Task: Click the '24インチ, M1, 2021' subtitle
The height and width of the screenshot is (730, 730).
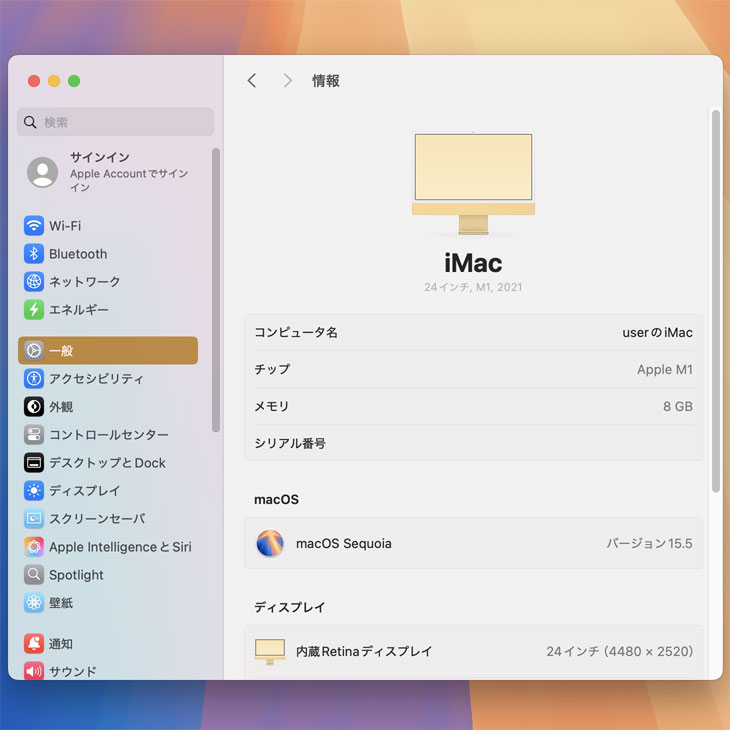Action: coord(473,287)
